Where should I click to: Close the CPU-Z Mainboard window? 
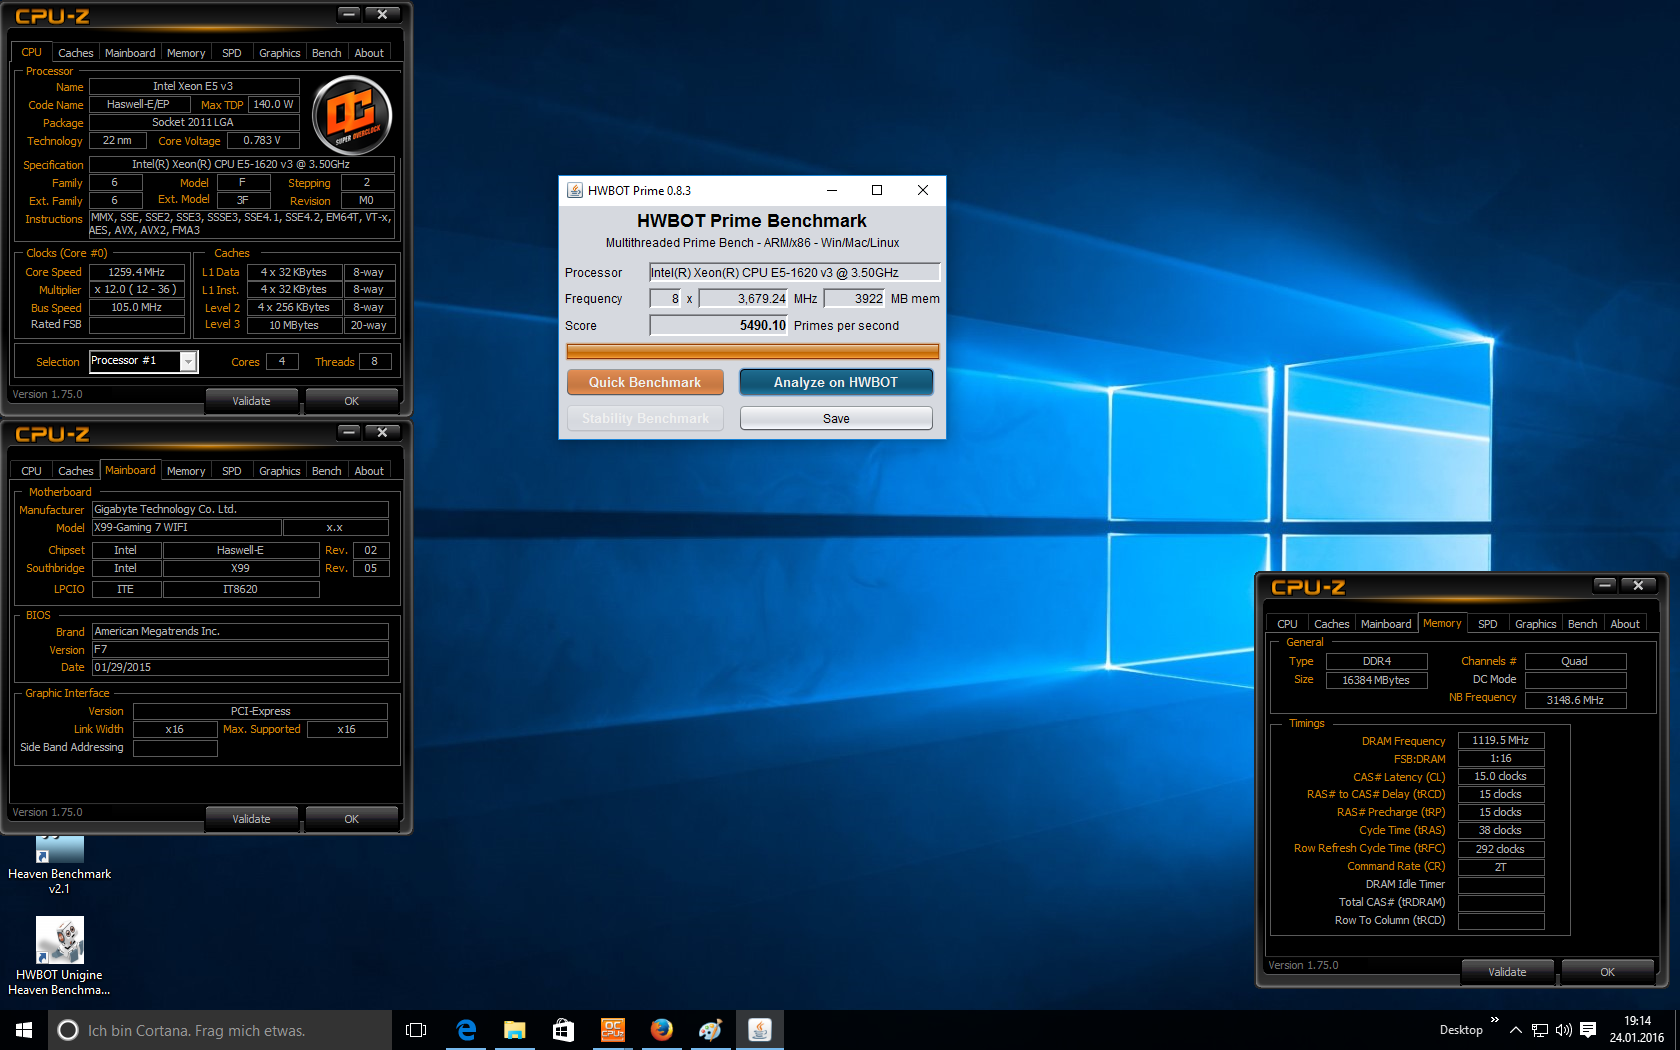(x=382, y=432)
